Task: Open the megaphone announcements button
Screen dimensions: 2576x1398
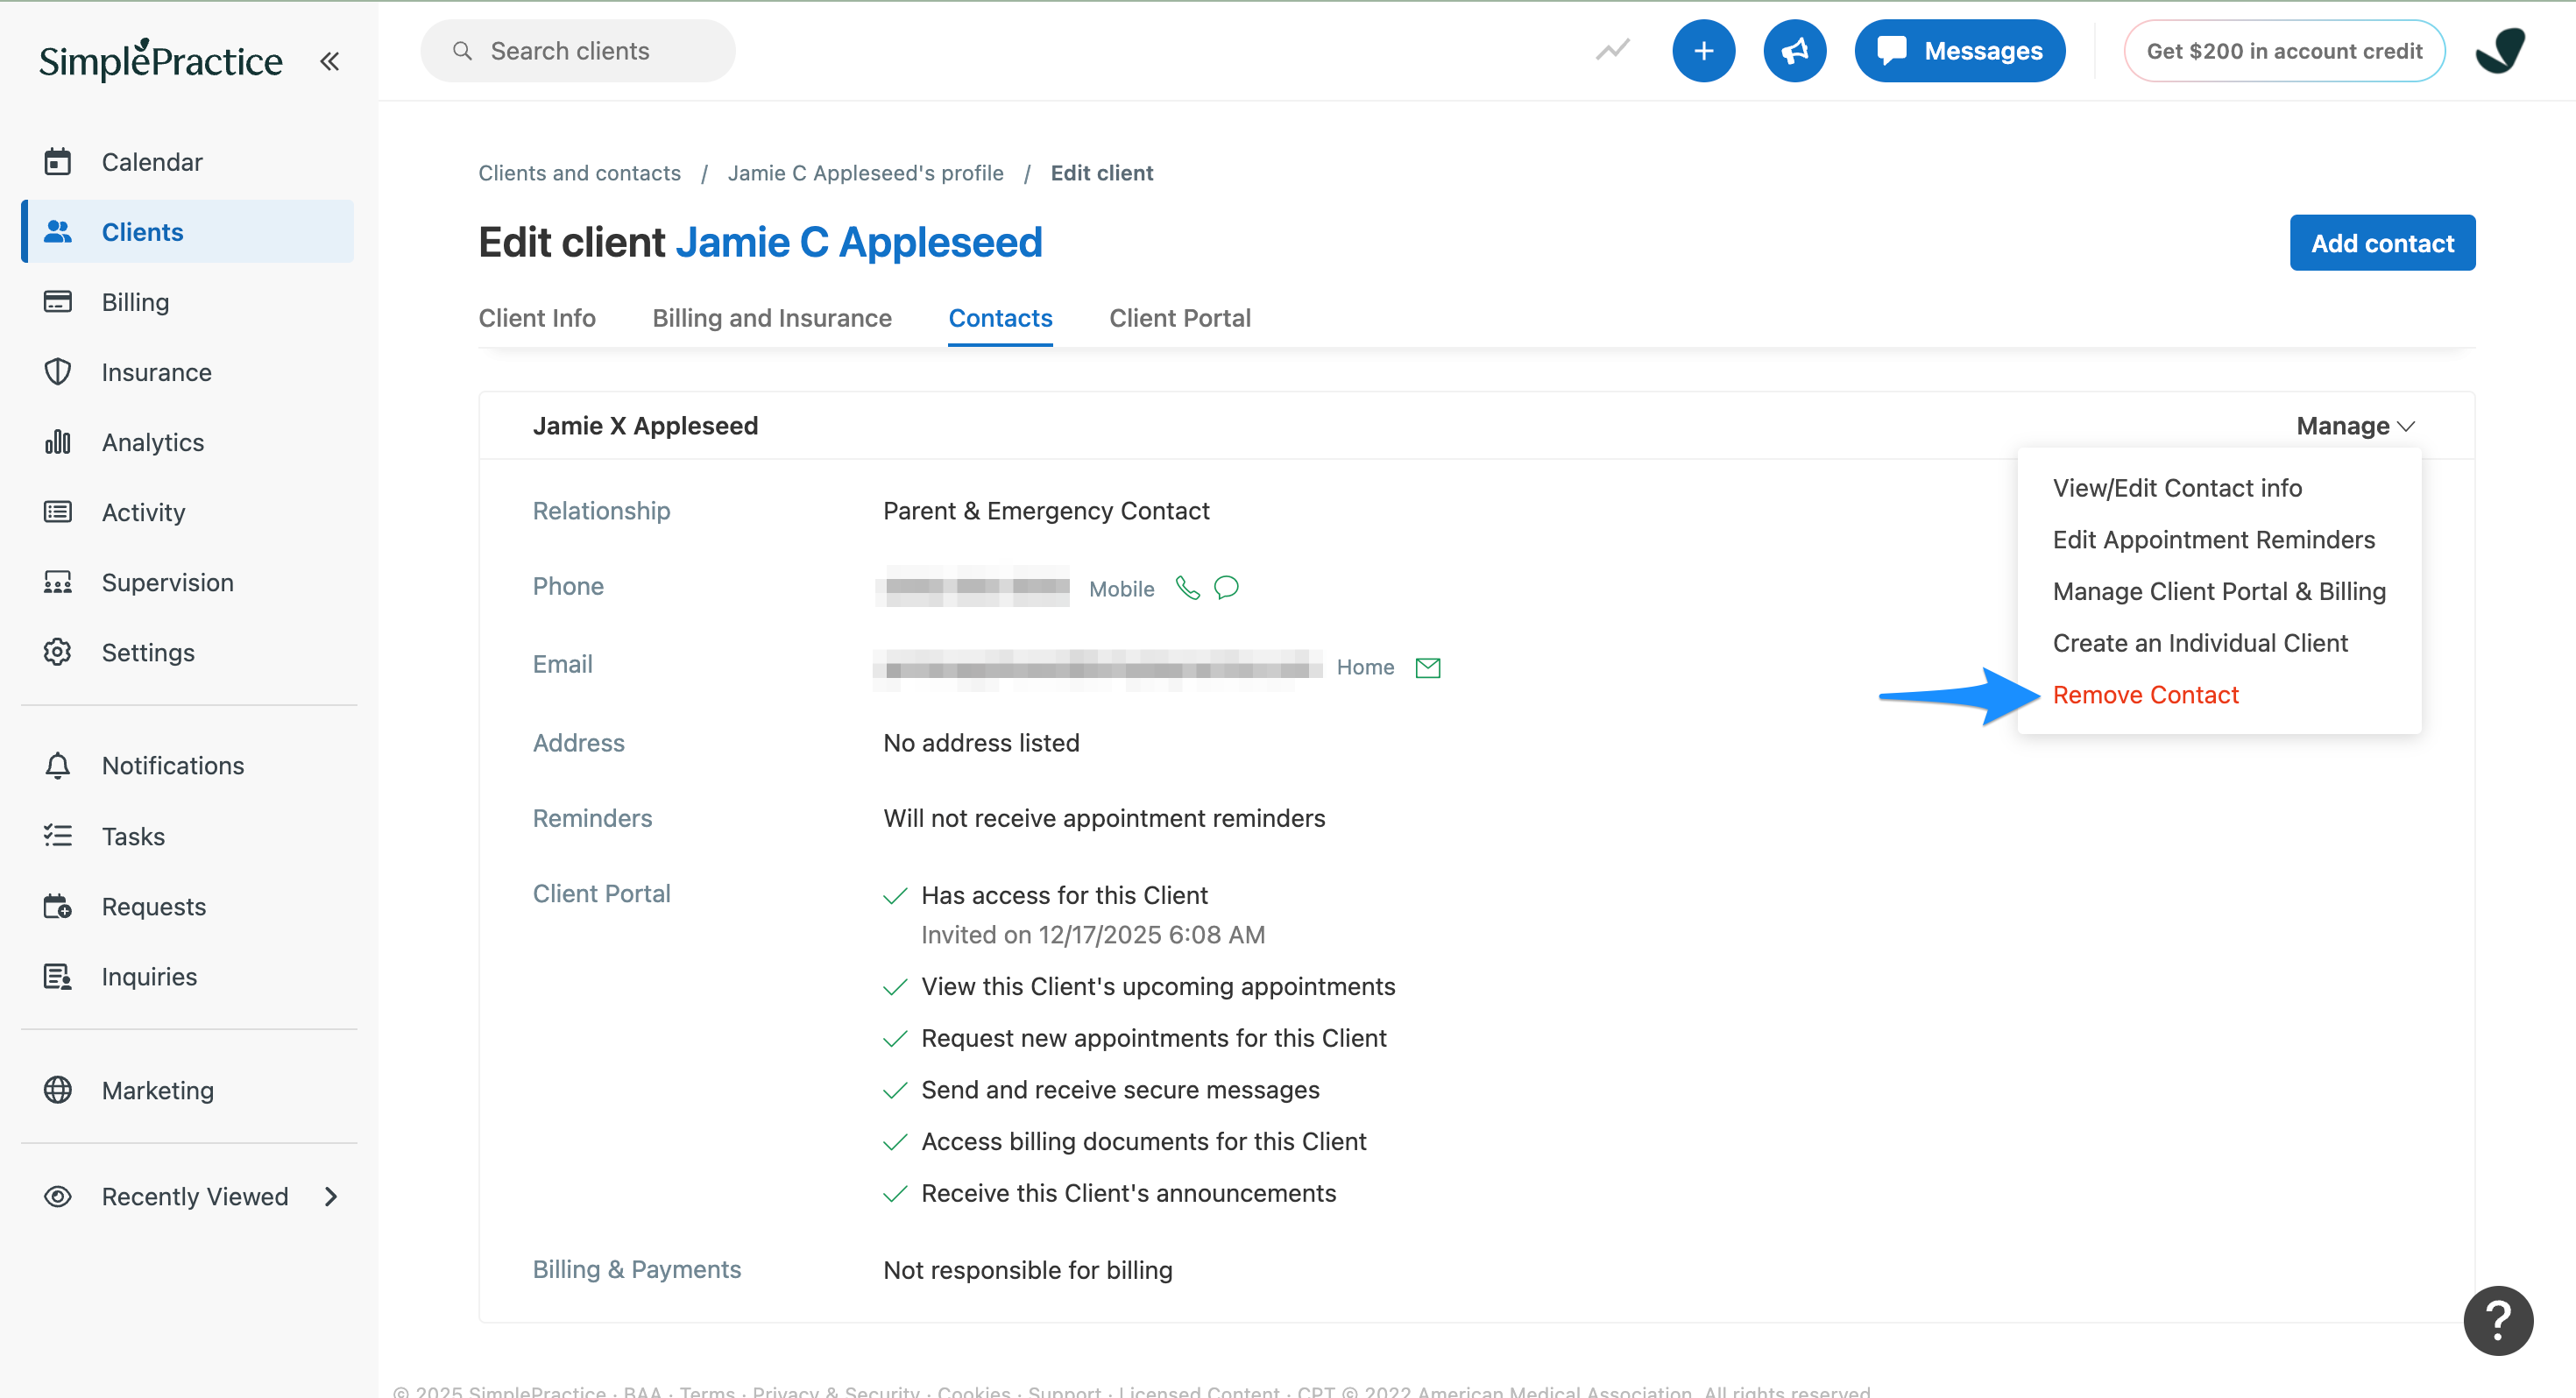Action: 1794,50
